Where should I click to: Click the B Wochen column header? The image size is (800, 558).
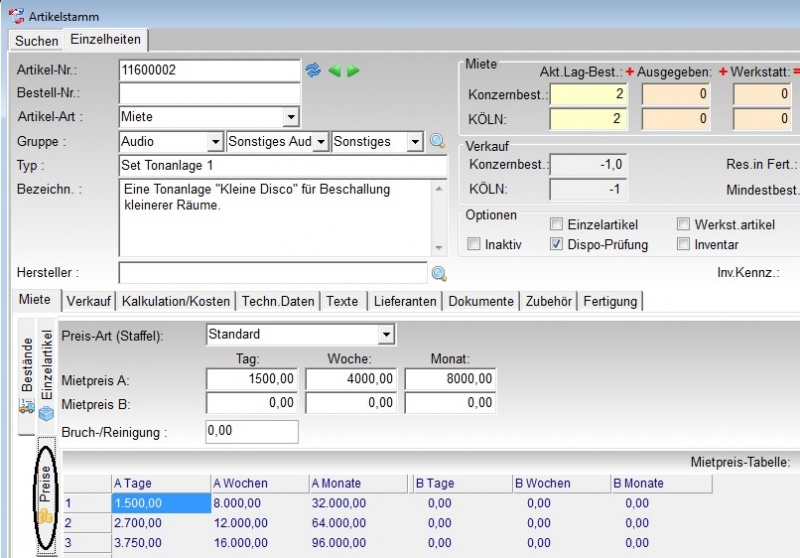pos(561,484)
